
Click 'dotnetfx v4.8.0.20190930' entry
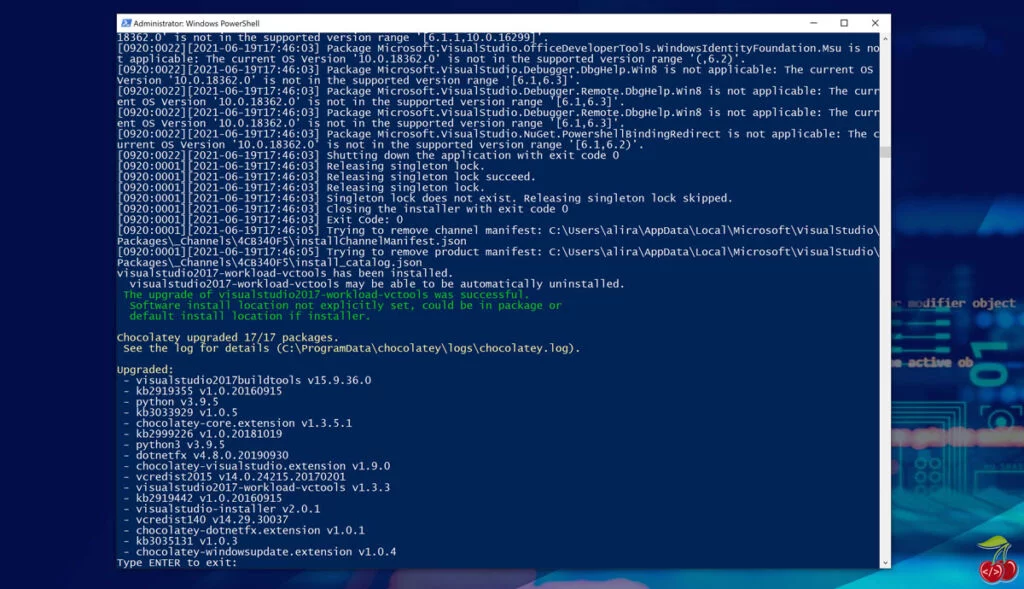[212, 455]
